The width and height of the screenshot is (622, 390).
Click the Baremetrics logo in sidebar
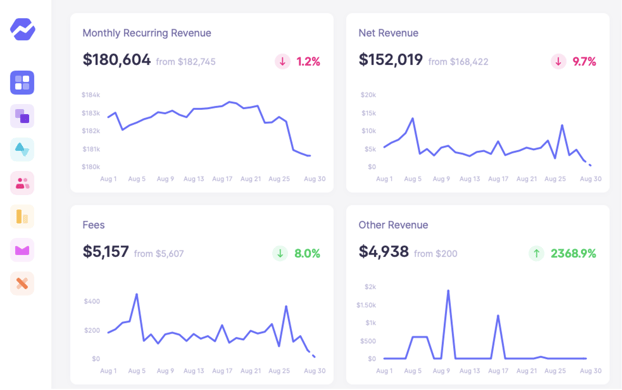coord(23,29)
